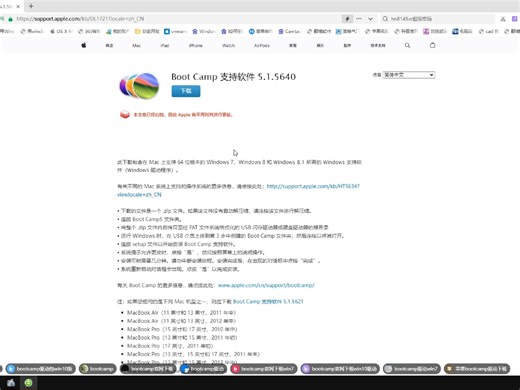Open the cad bookmark

[x=488, y=31]
